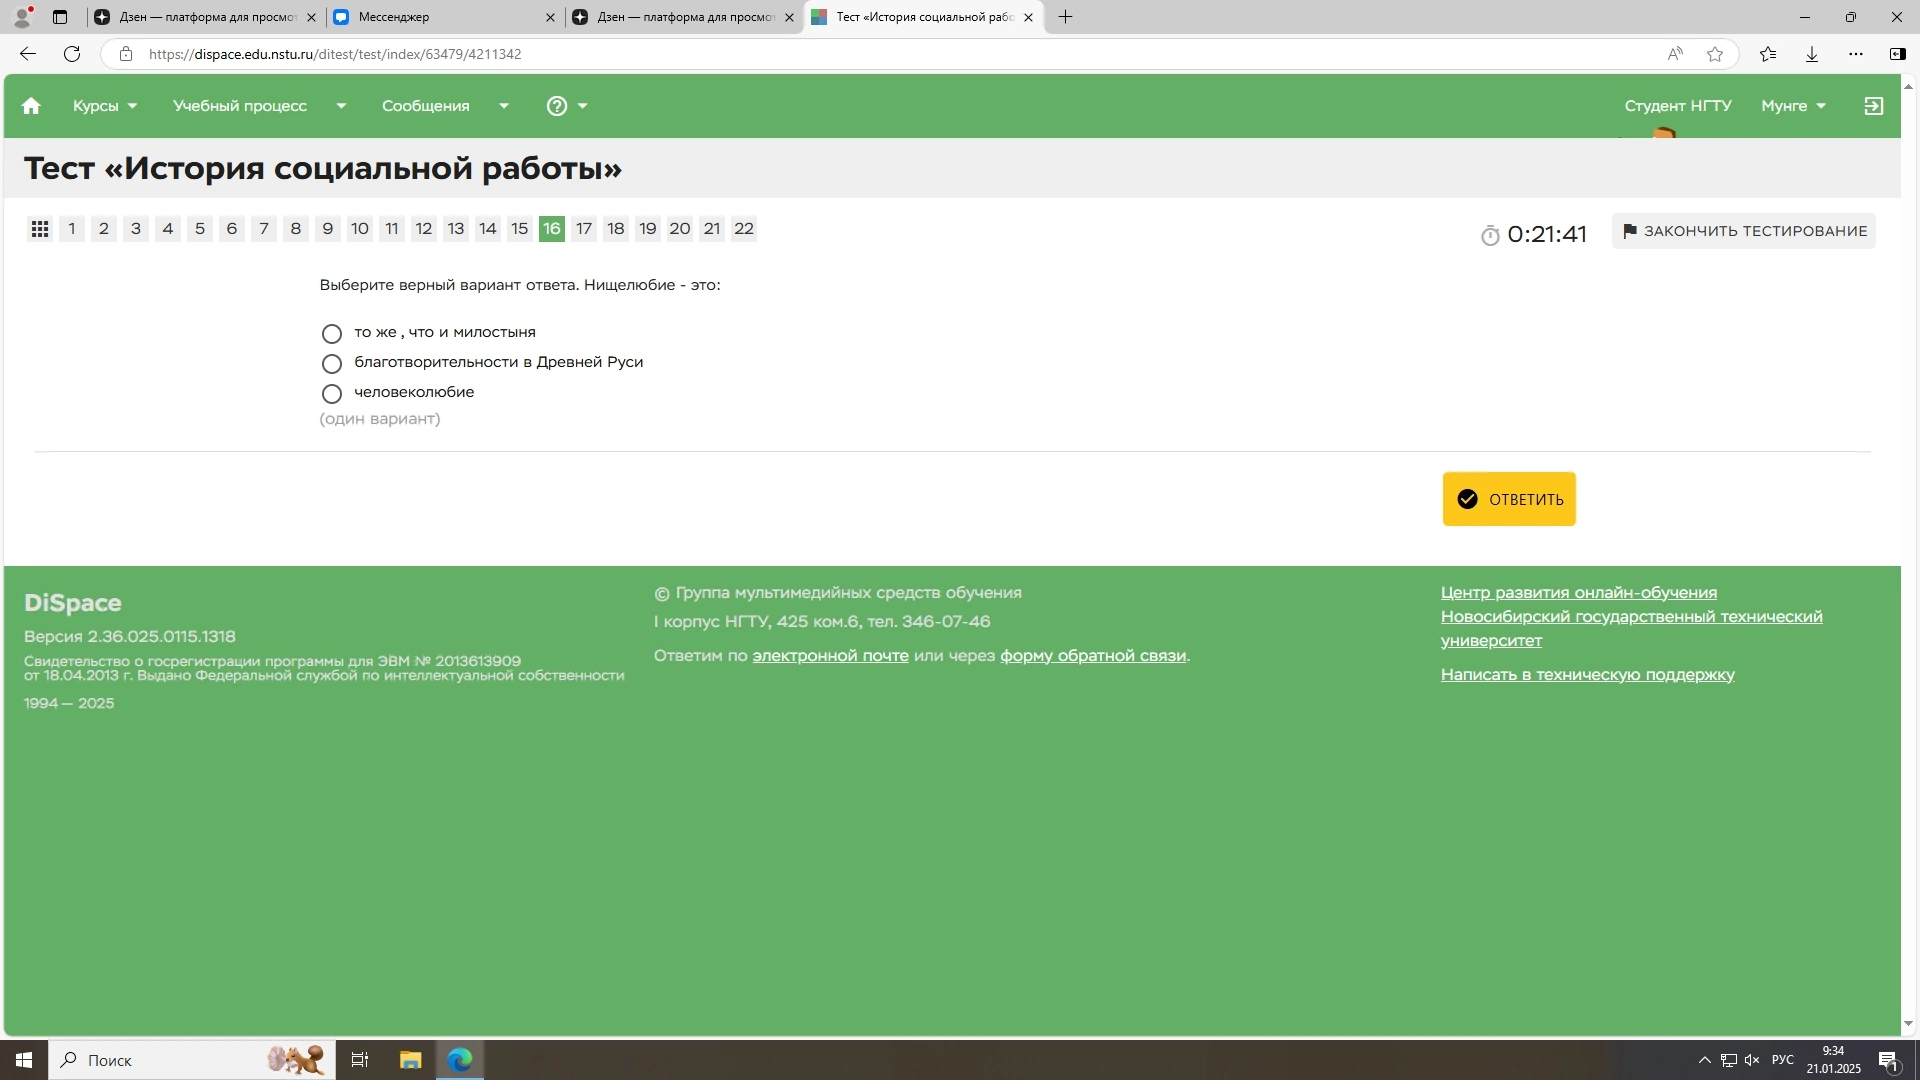Submit answer with ОТВЕТИТЬ button
1920x1080 pixels.
click(x=1509, y=499)
